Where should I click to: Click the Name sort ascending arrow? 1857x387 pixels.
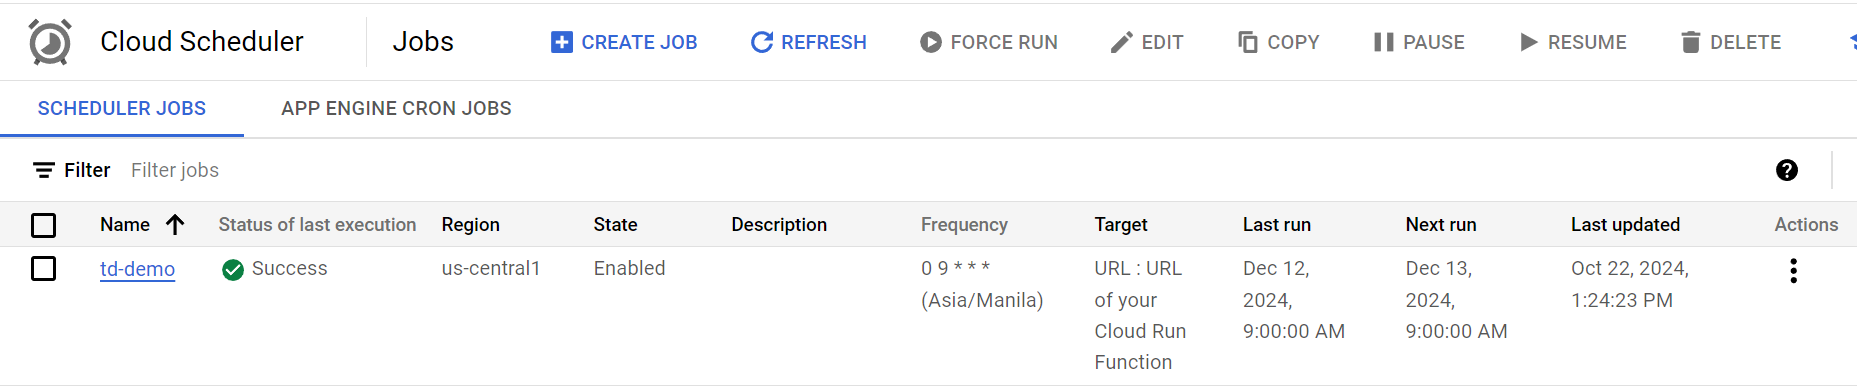[175, 225]
